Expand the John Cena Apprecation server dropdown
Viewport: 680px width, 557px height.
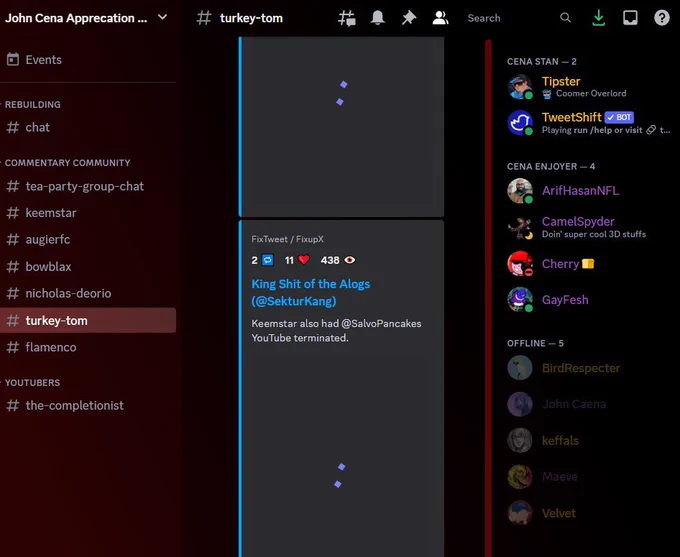162,17
